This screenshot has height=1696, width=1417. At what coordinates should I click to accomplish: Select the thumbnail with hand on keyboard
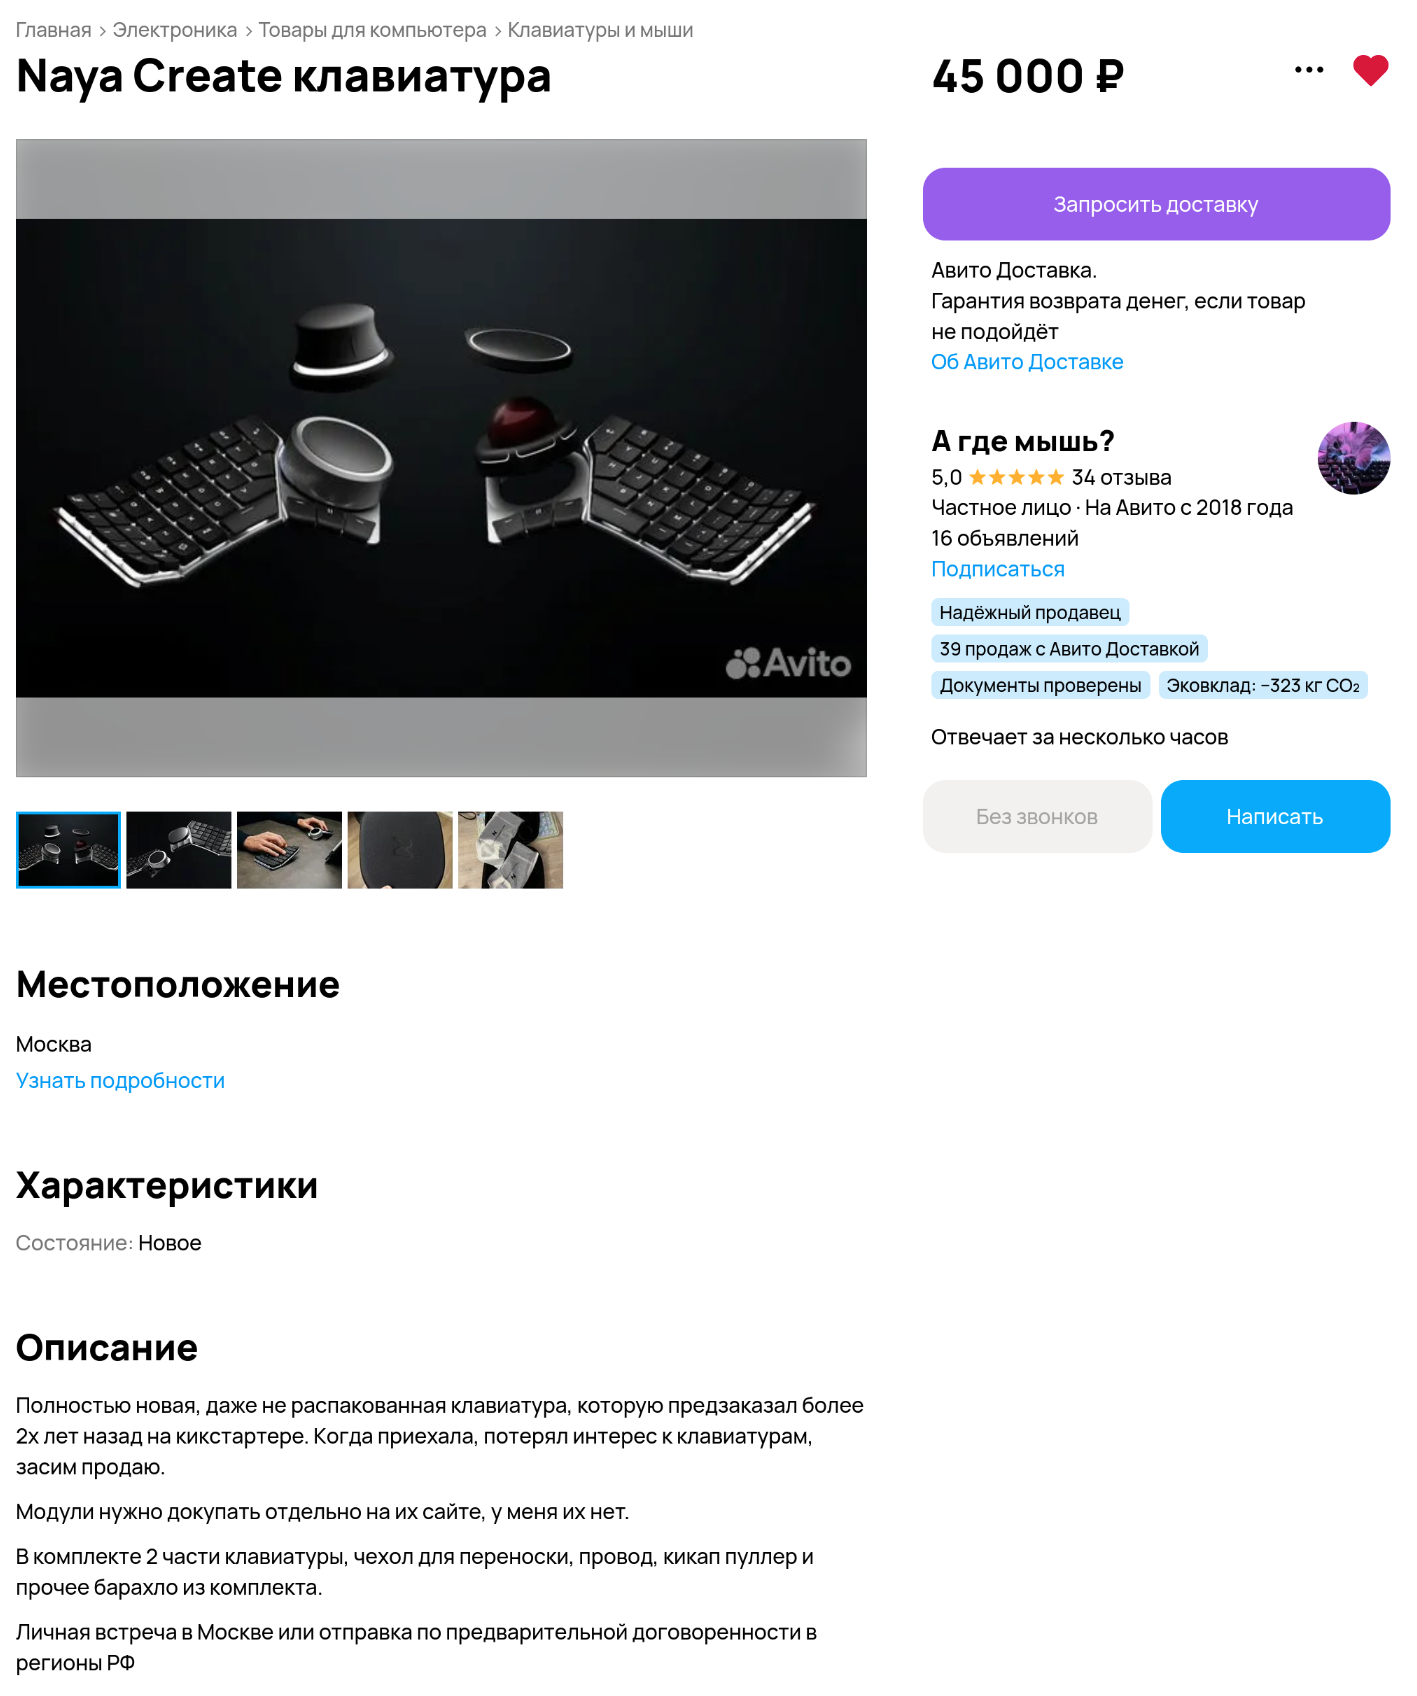[289, 850]
